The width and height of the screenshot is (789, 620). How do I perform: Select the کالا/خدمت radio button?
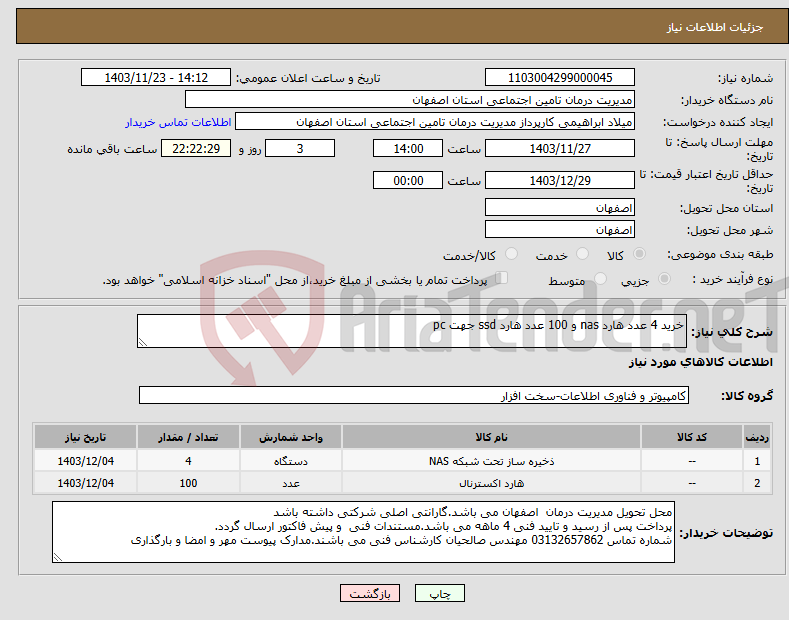[x=511, y=254]
